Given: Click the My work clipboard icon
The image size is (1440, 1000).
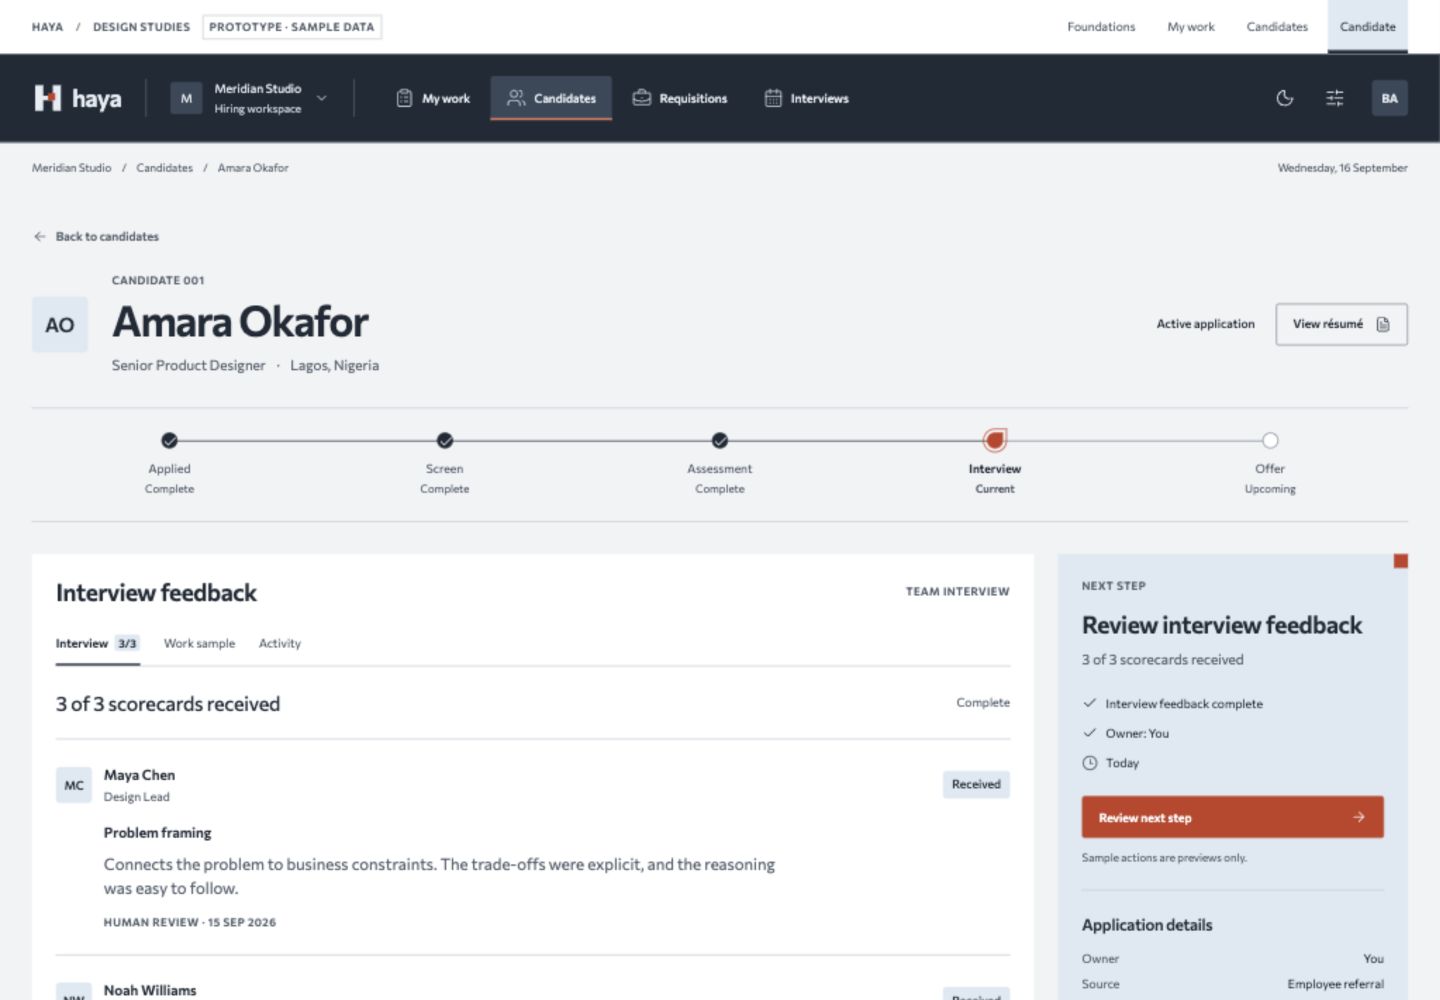Looking at the screenshot, I should (404, 98).
